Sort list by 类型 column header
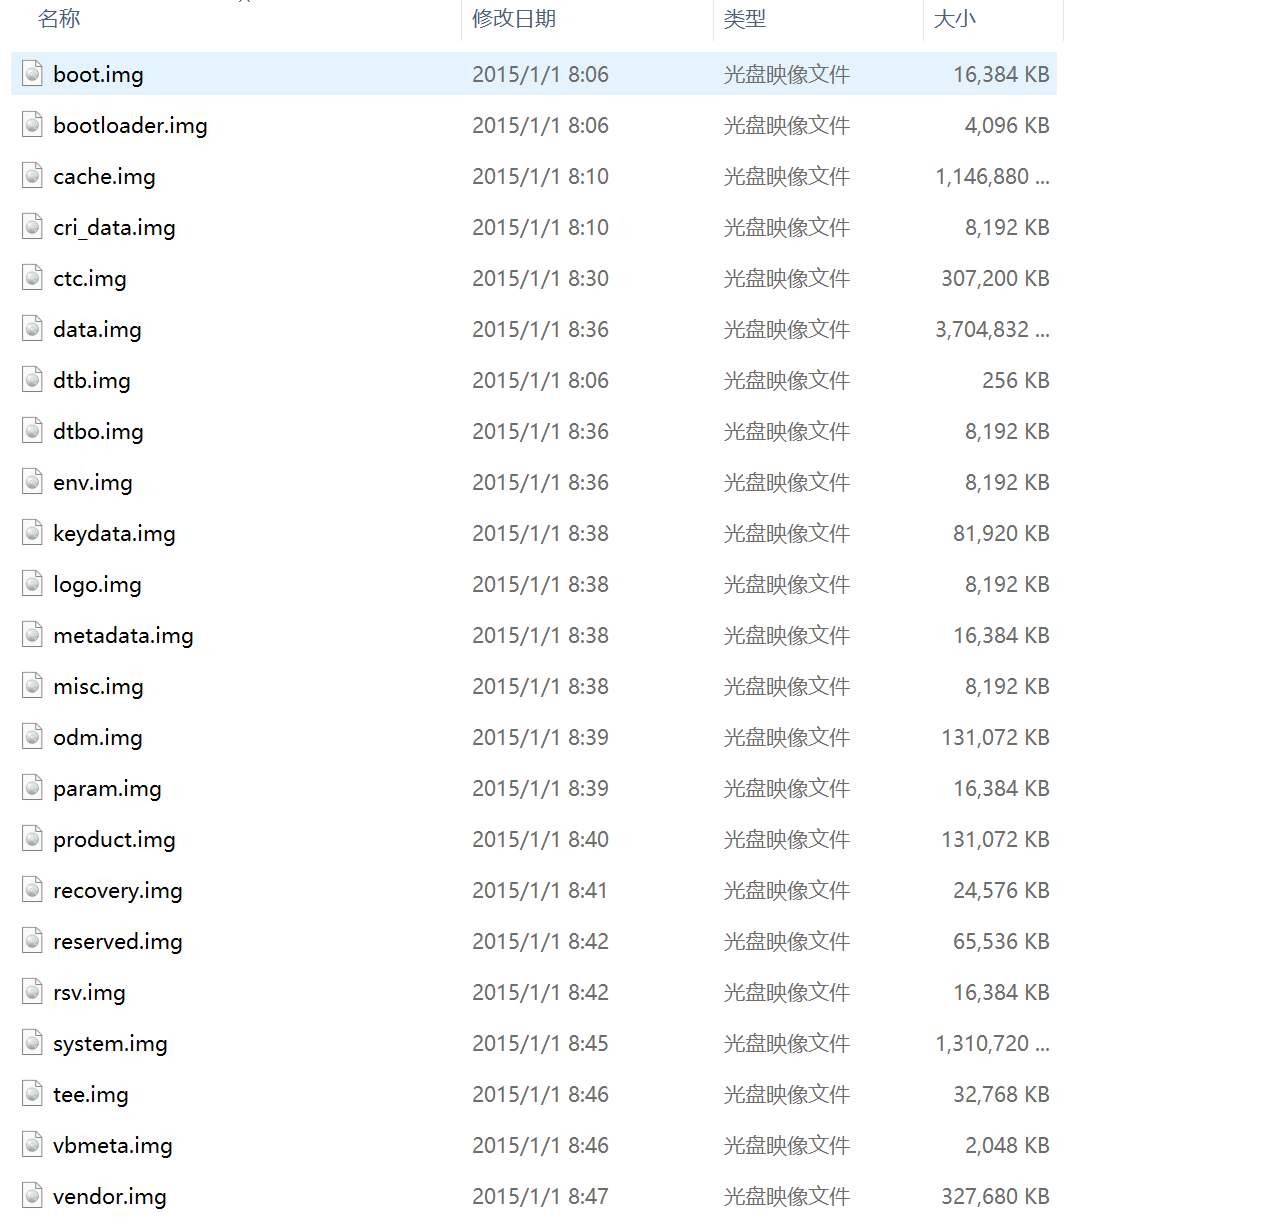Viewport: 1264px width, 1229px height. (745, 19)
